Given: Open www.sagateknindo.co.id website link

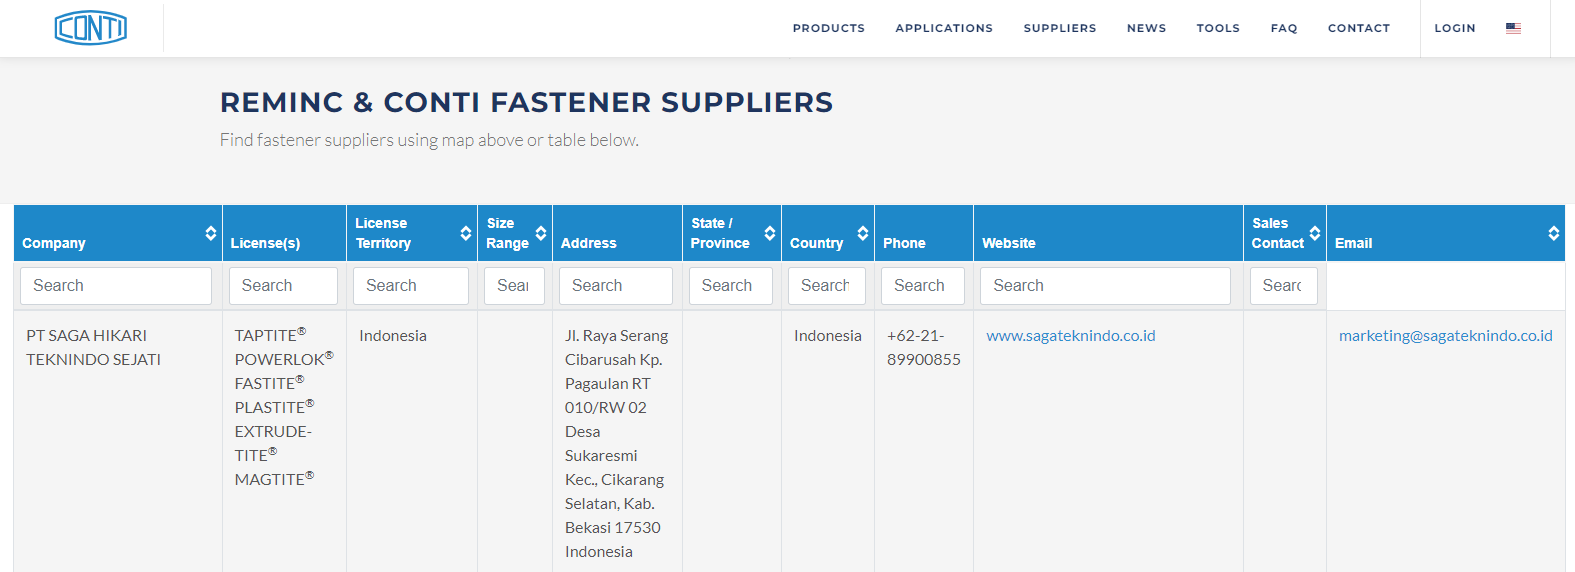Looking at the screenshot, I should (1070, 336).
